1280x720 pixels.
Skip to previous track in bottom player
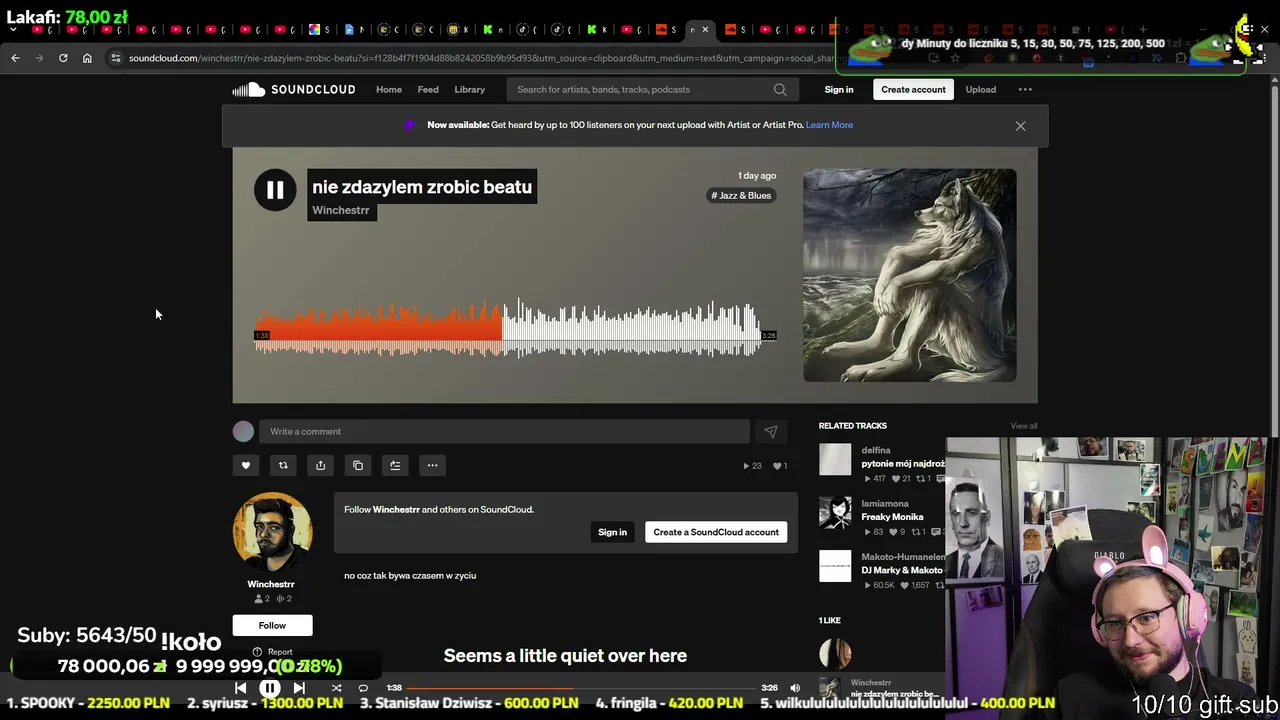(241, 688)
